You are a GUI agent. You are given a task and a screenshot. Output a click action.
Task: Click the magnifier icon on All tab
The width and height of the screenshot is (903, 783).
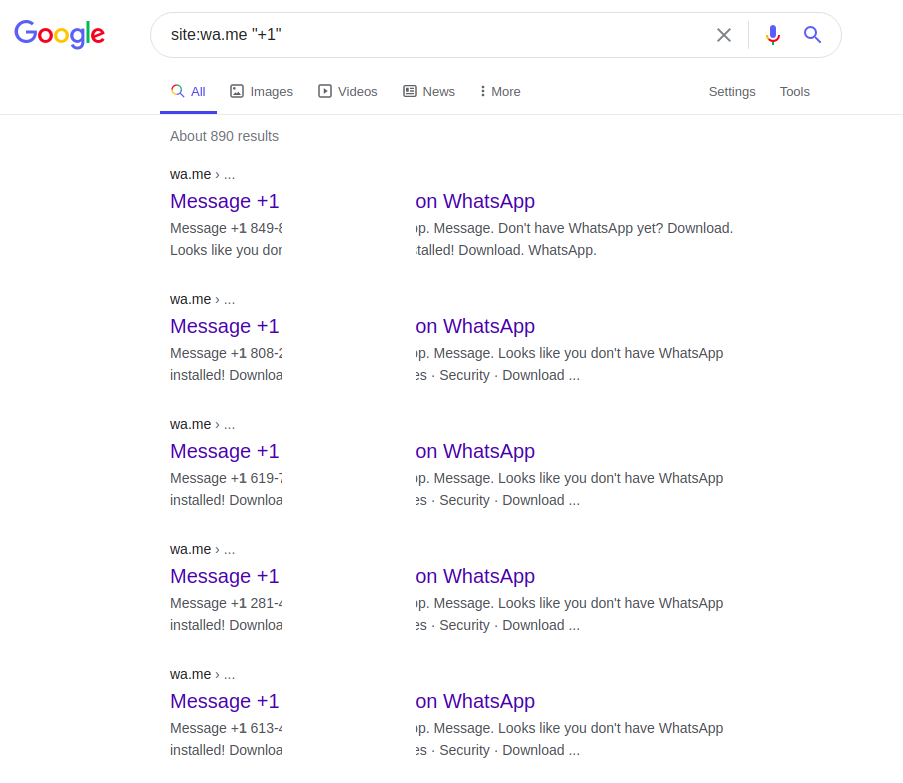177,91
